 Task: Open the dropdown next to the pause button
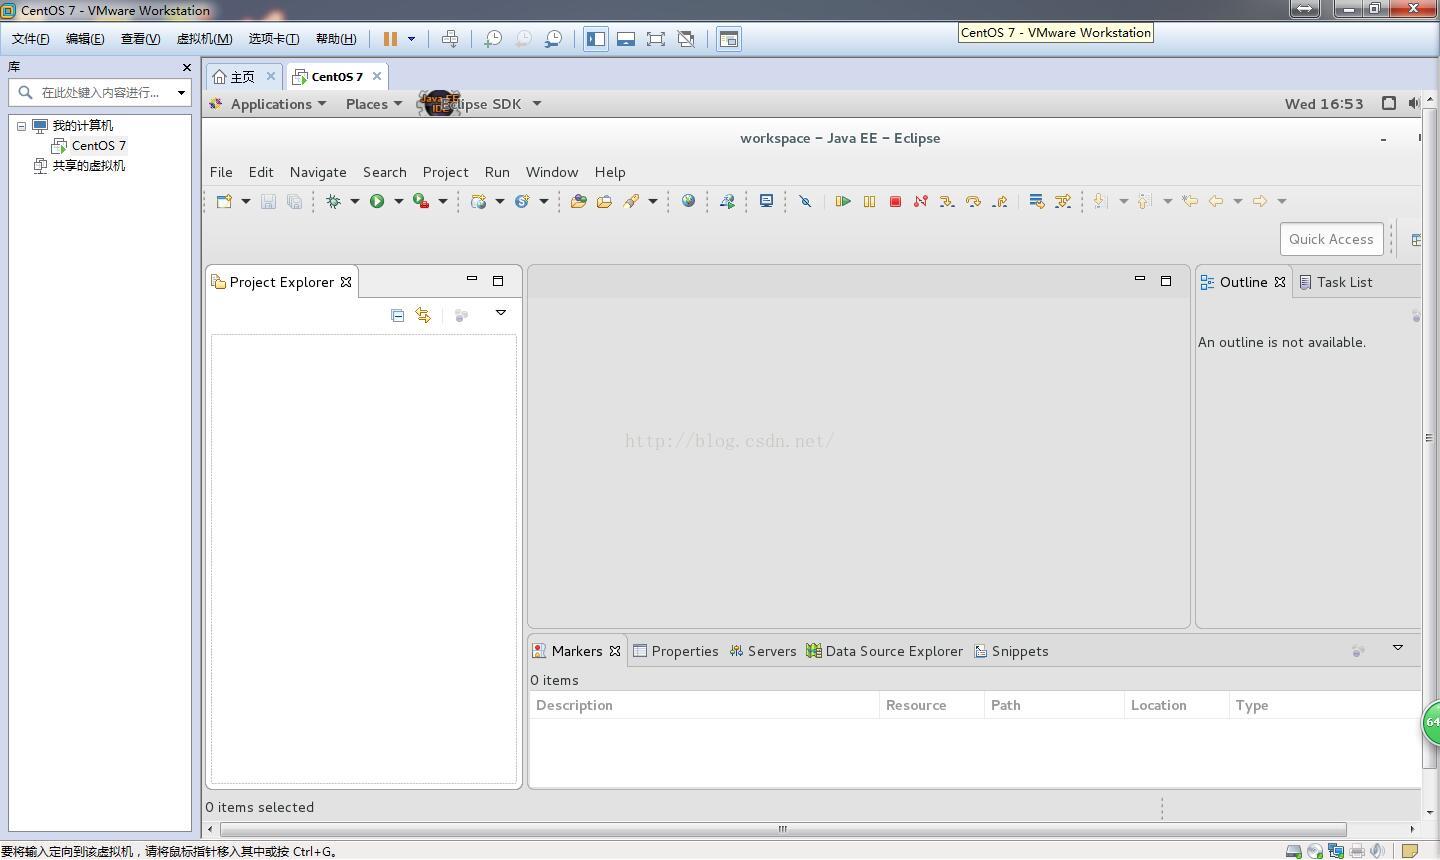tap(411, 39)
